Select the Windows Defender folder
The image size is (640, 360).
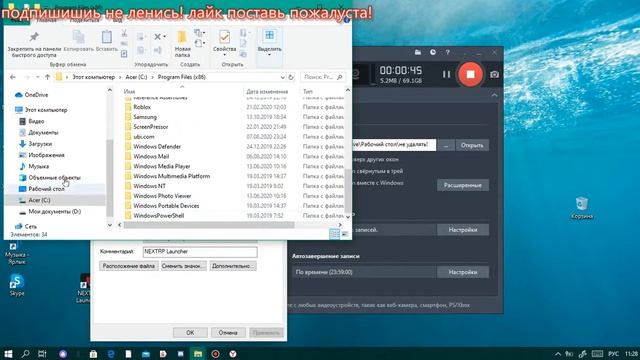click(x=157, y=147)
